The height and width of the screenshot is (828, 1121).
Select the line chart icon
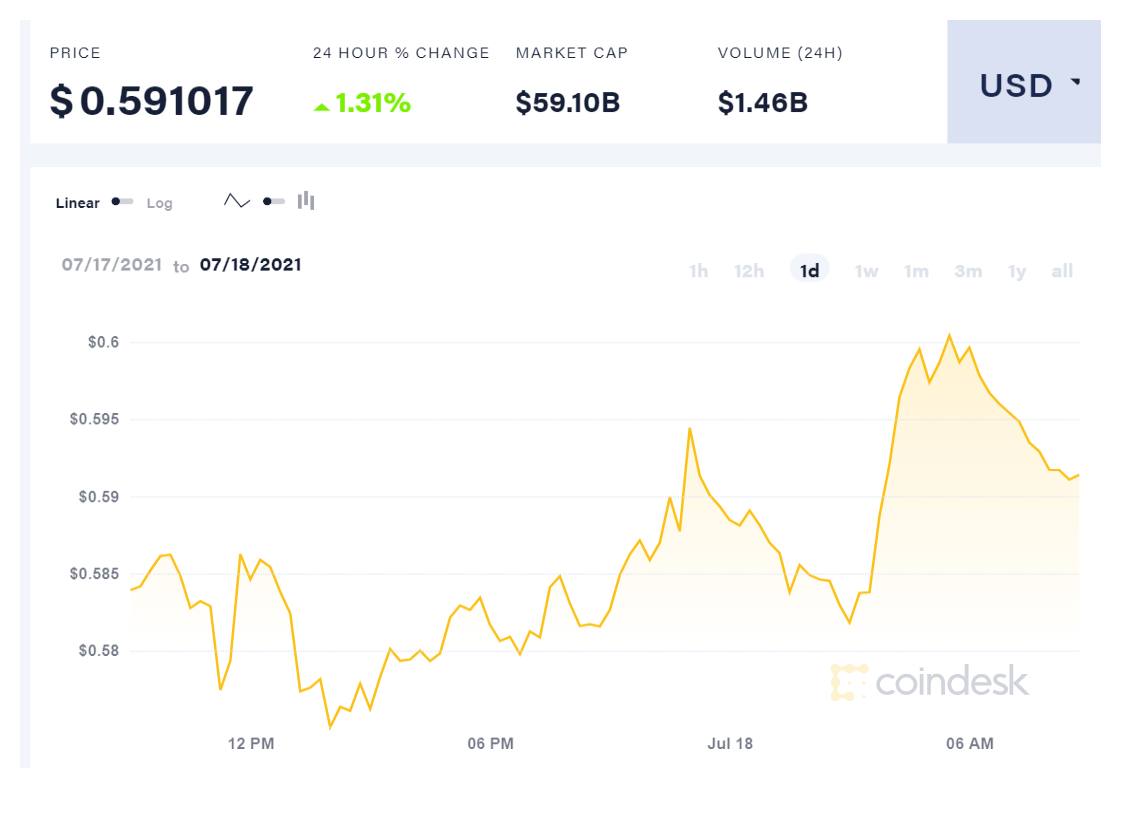237,201
